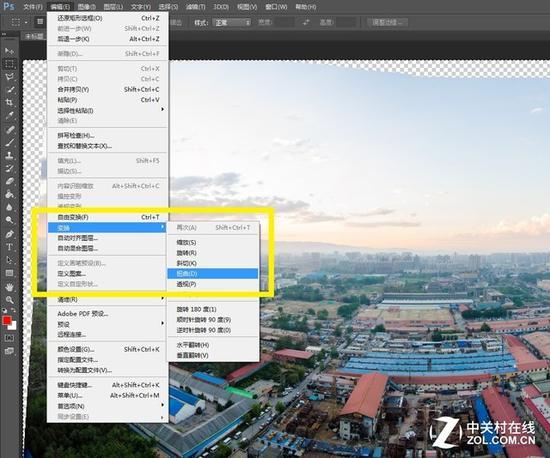
Task: Select the Eyedropper tool
Action: [9, 115]
